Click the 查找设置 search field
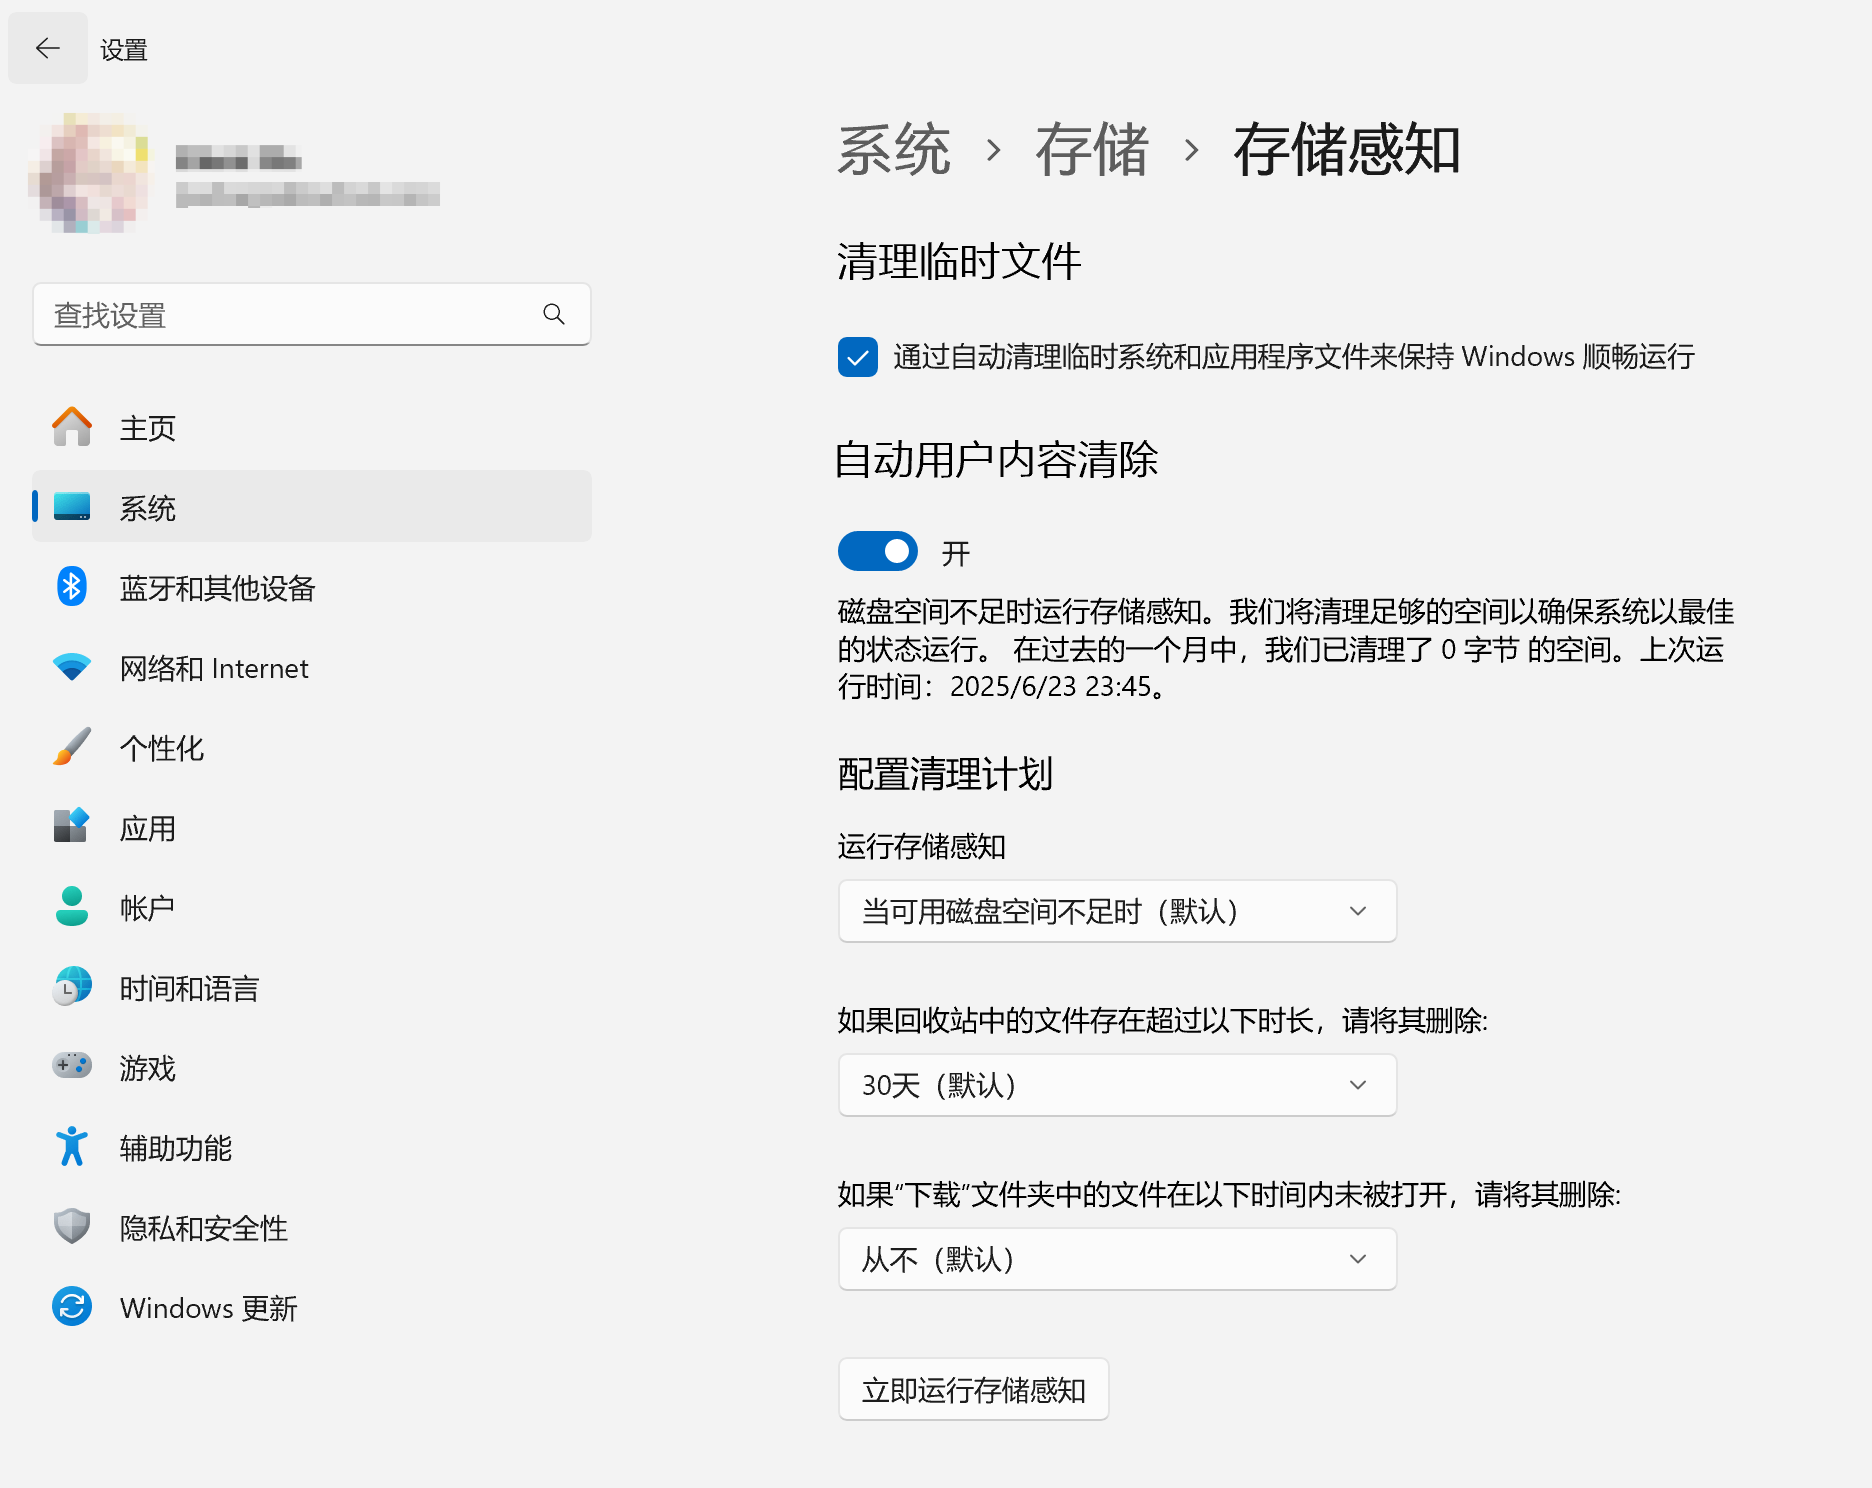The height and width of the screenshot is (1488, 1872). [312, 314]
